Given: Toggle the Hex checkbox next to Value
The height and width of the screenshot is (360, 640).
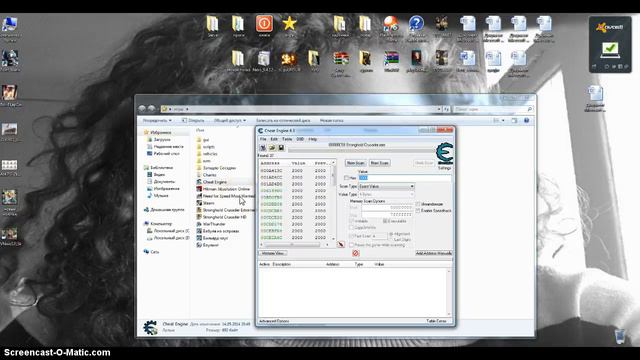Looking at the screenshot, I should tap(347, 178).
